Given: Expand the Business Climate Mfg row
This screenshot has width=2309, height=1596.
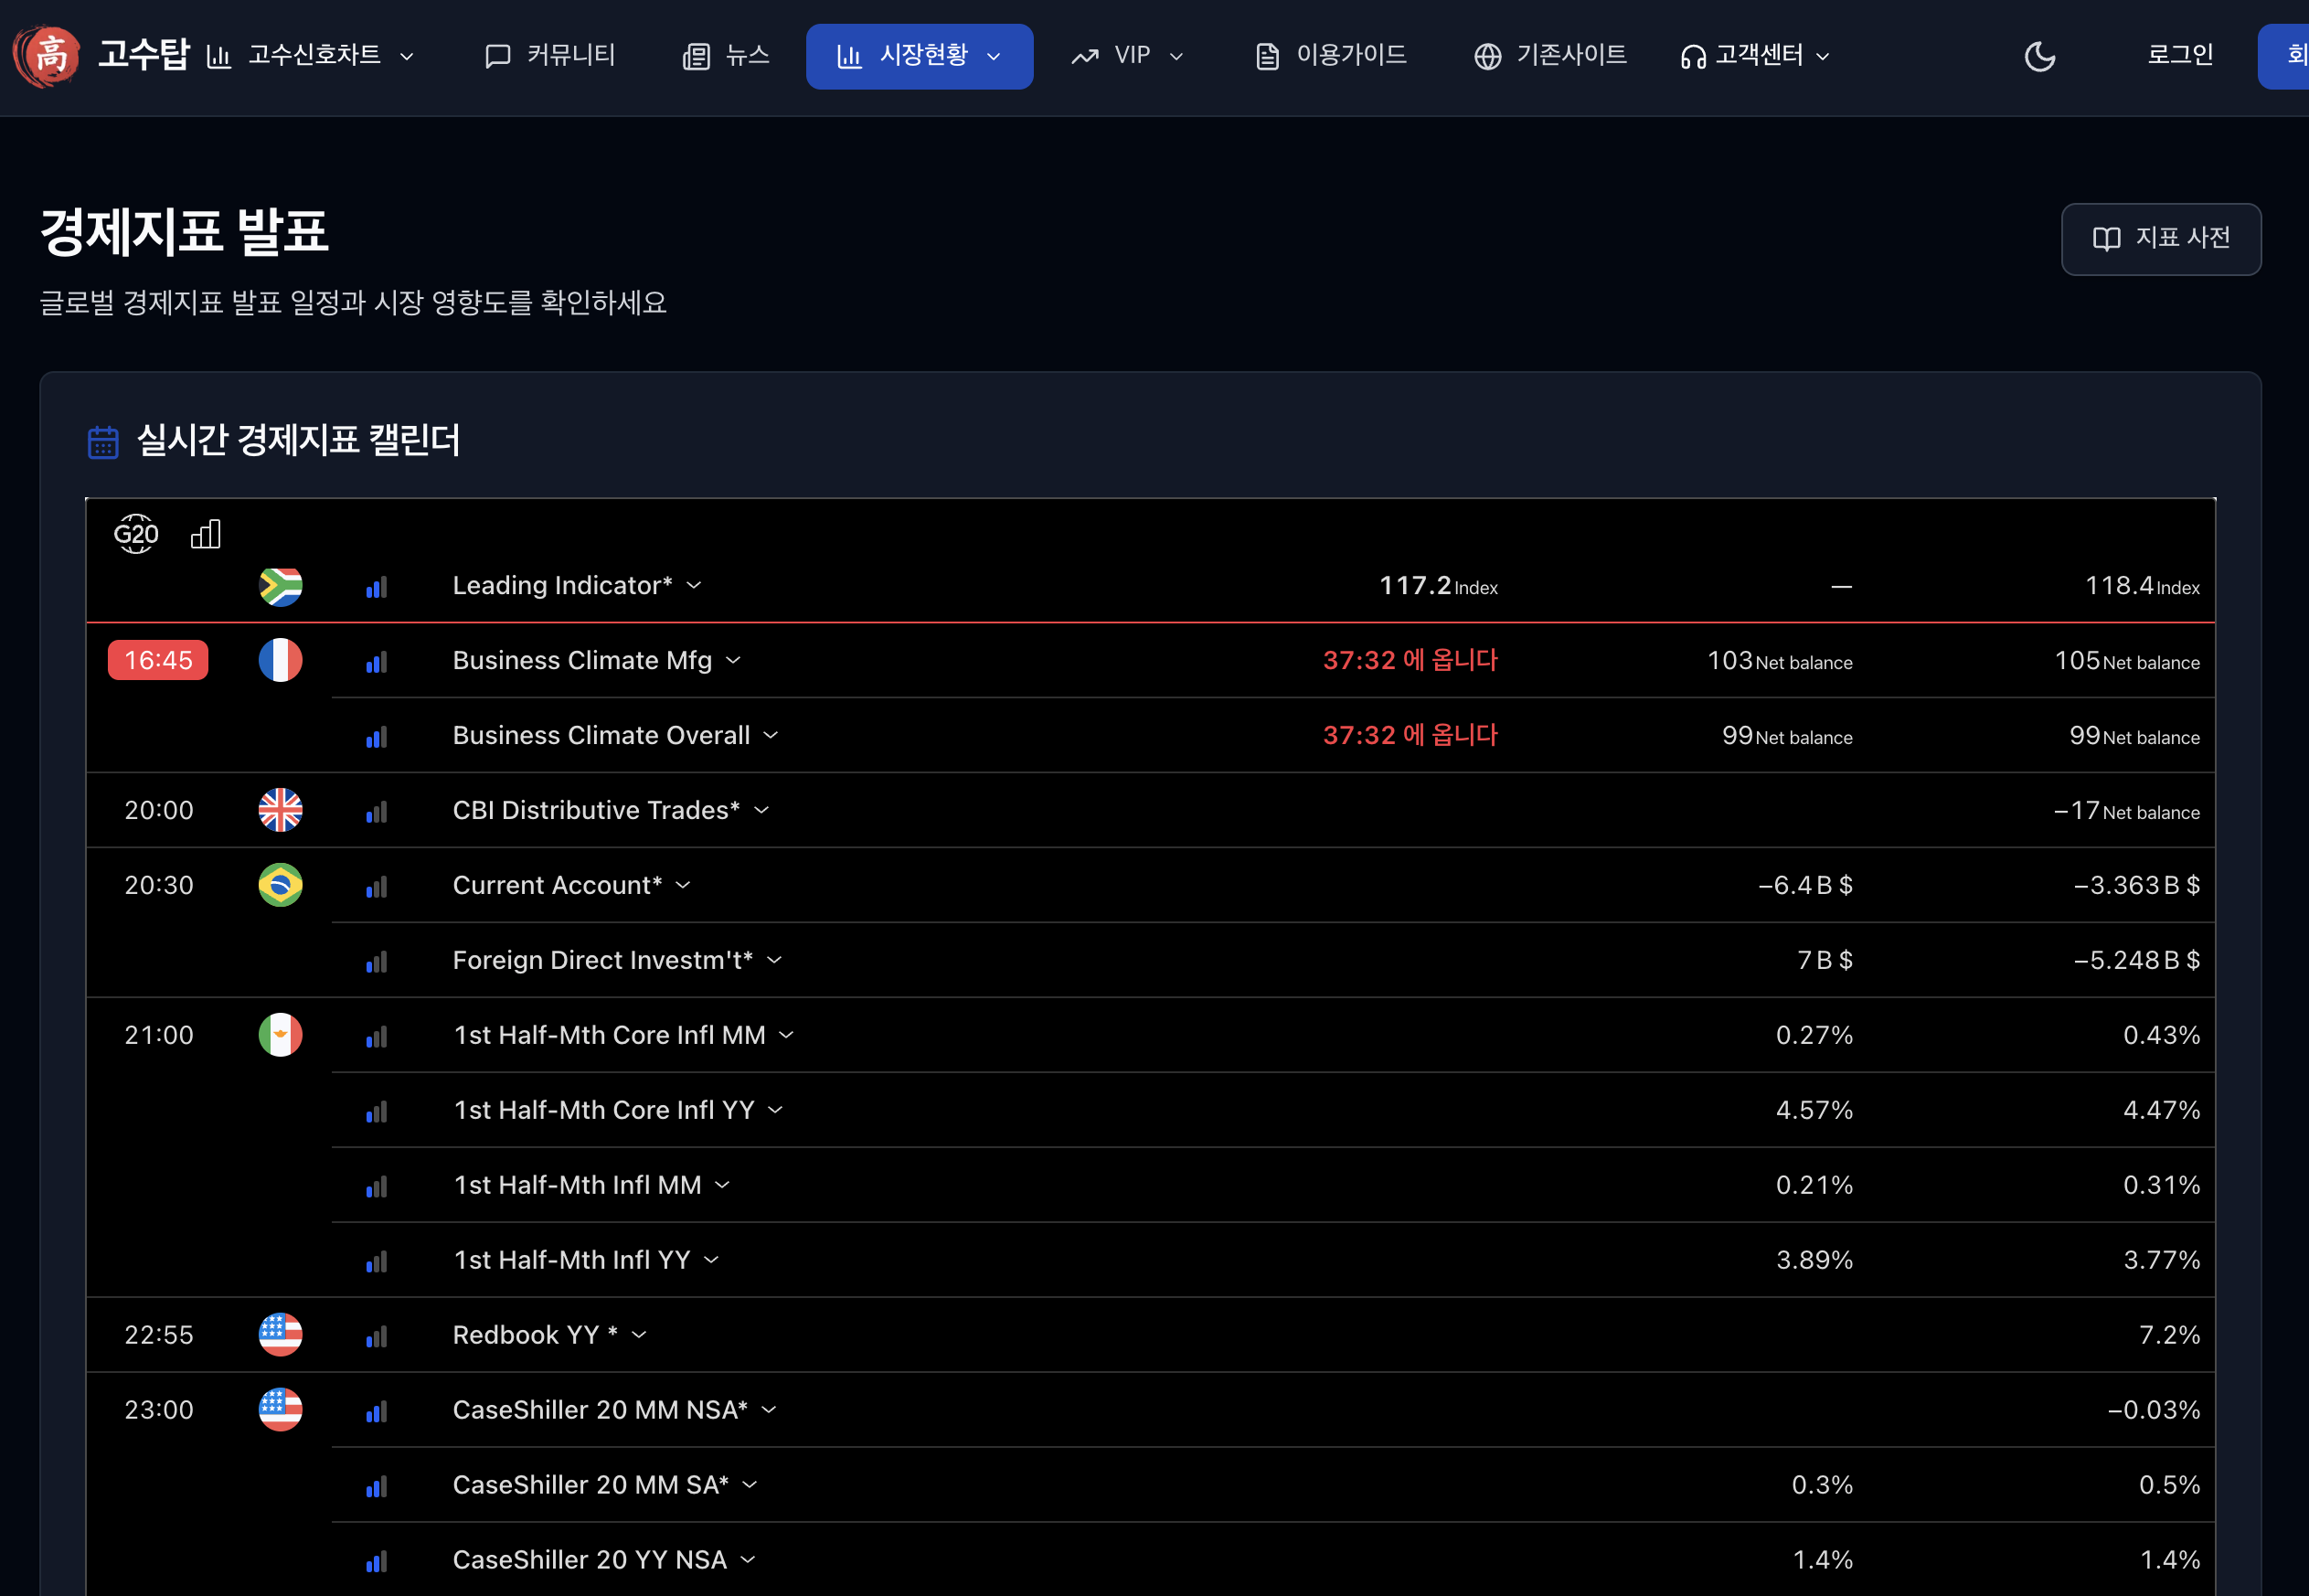Looking at the screenshot, I should [733, 660].
